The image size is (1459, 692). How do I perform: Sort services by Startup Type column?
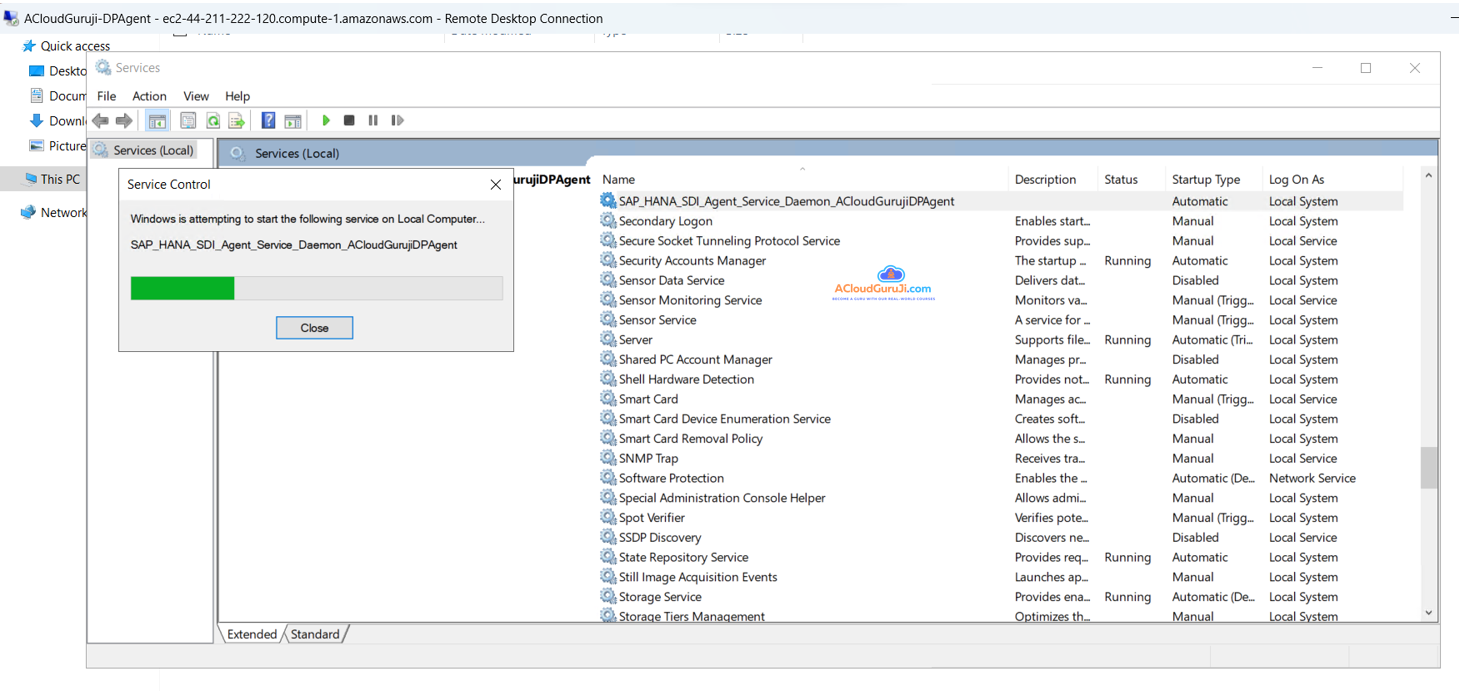click(x=1205, y=180)
